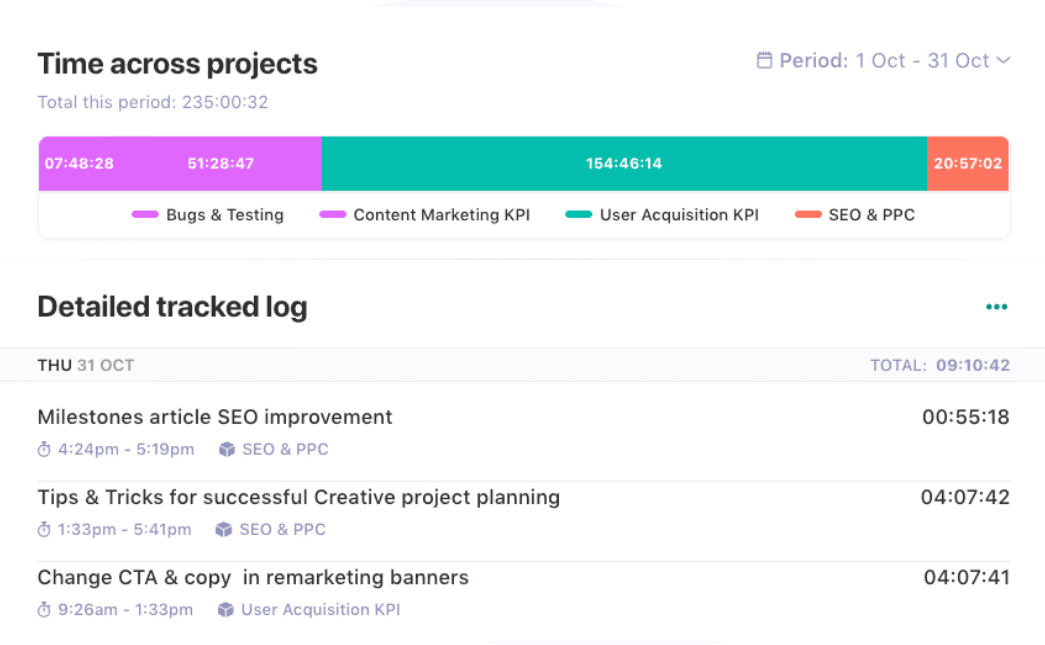Screen dimensions: 1045x645
Task: Select the cube icon next to User Acquisition KPI
Action: click(x=230, y=609)
